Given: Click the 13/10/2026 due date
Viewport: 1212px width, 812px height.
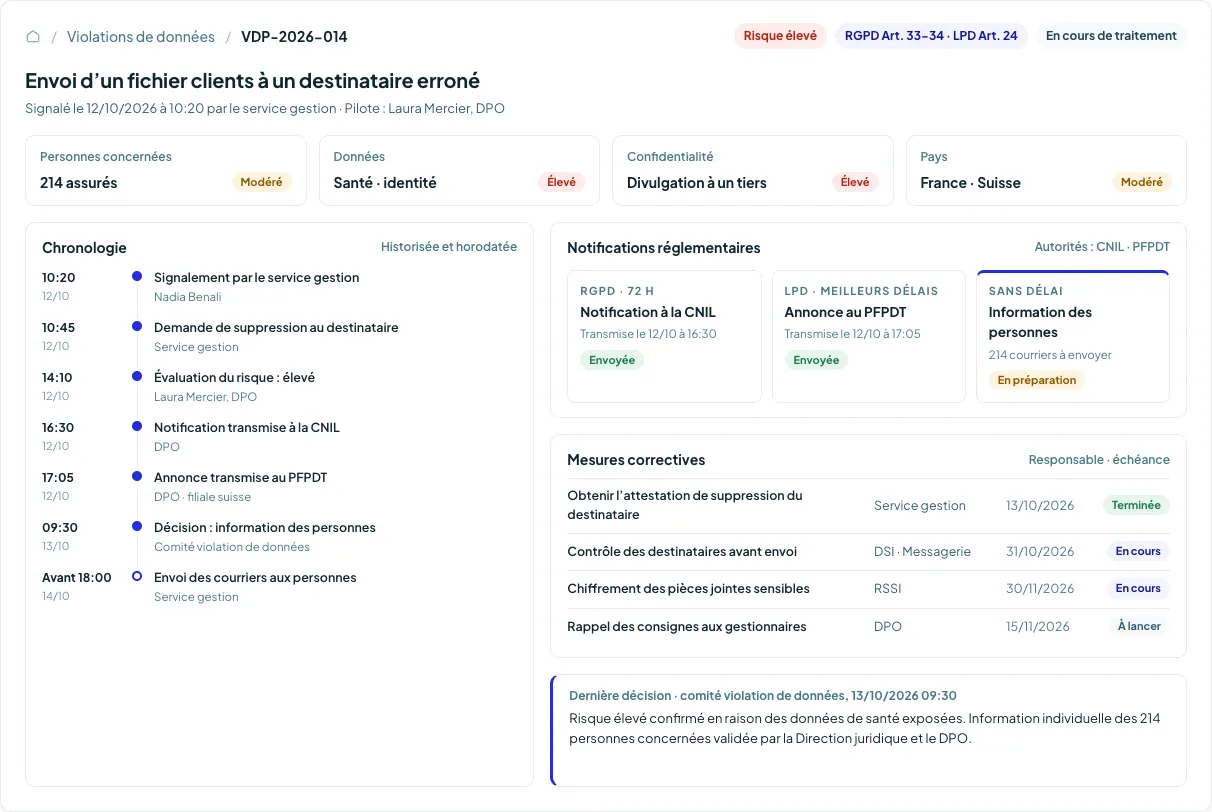Looking at the screenshot, I should pyautogui.click(x=1040, y=506).
